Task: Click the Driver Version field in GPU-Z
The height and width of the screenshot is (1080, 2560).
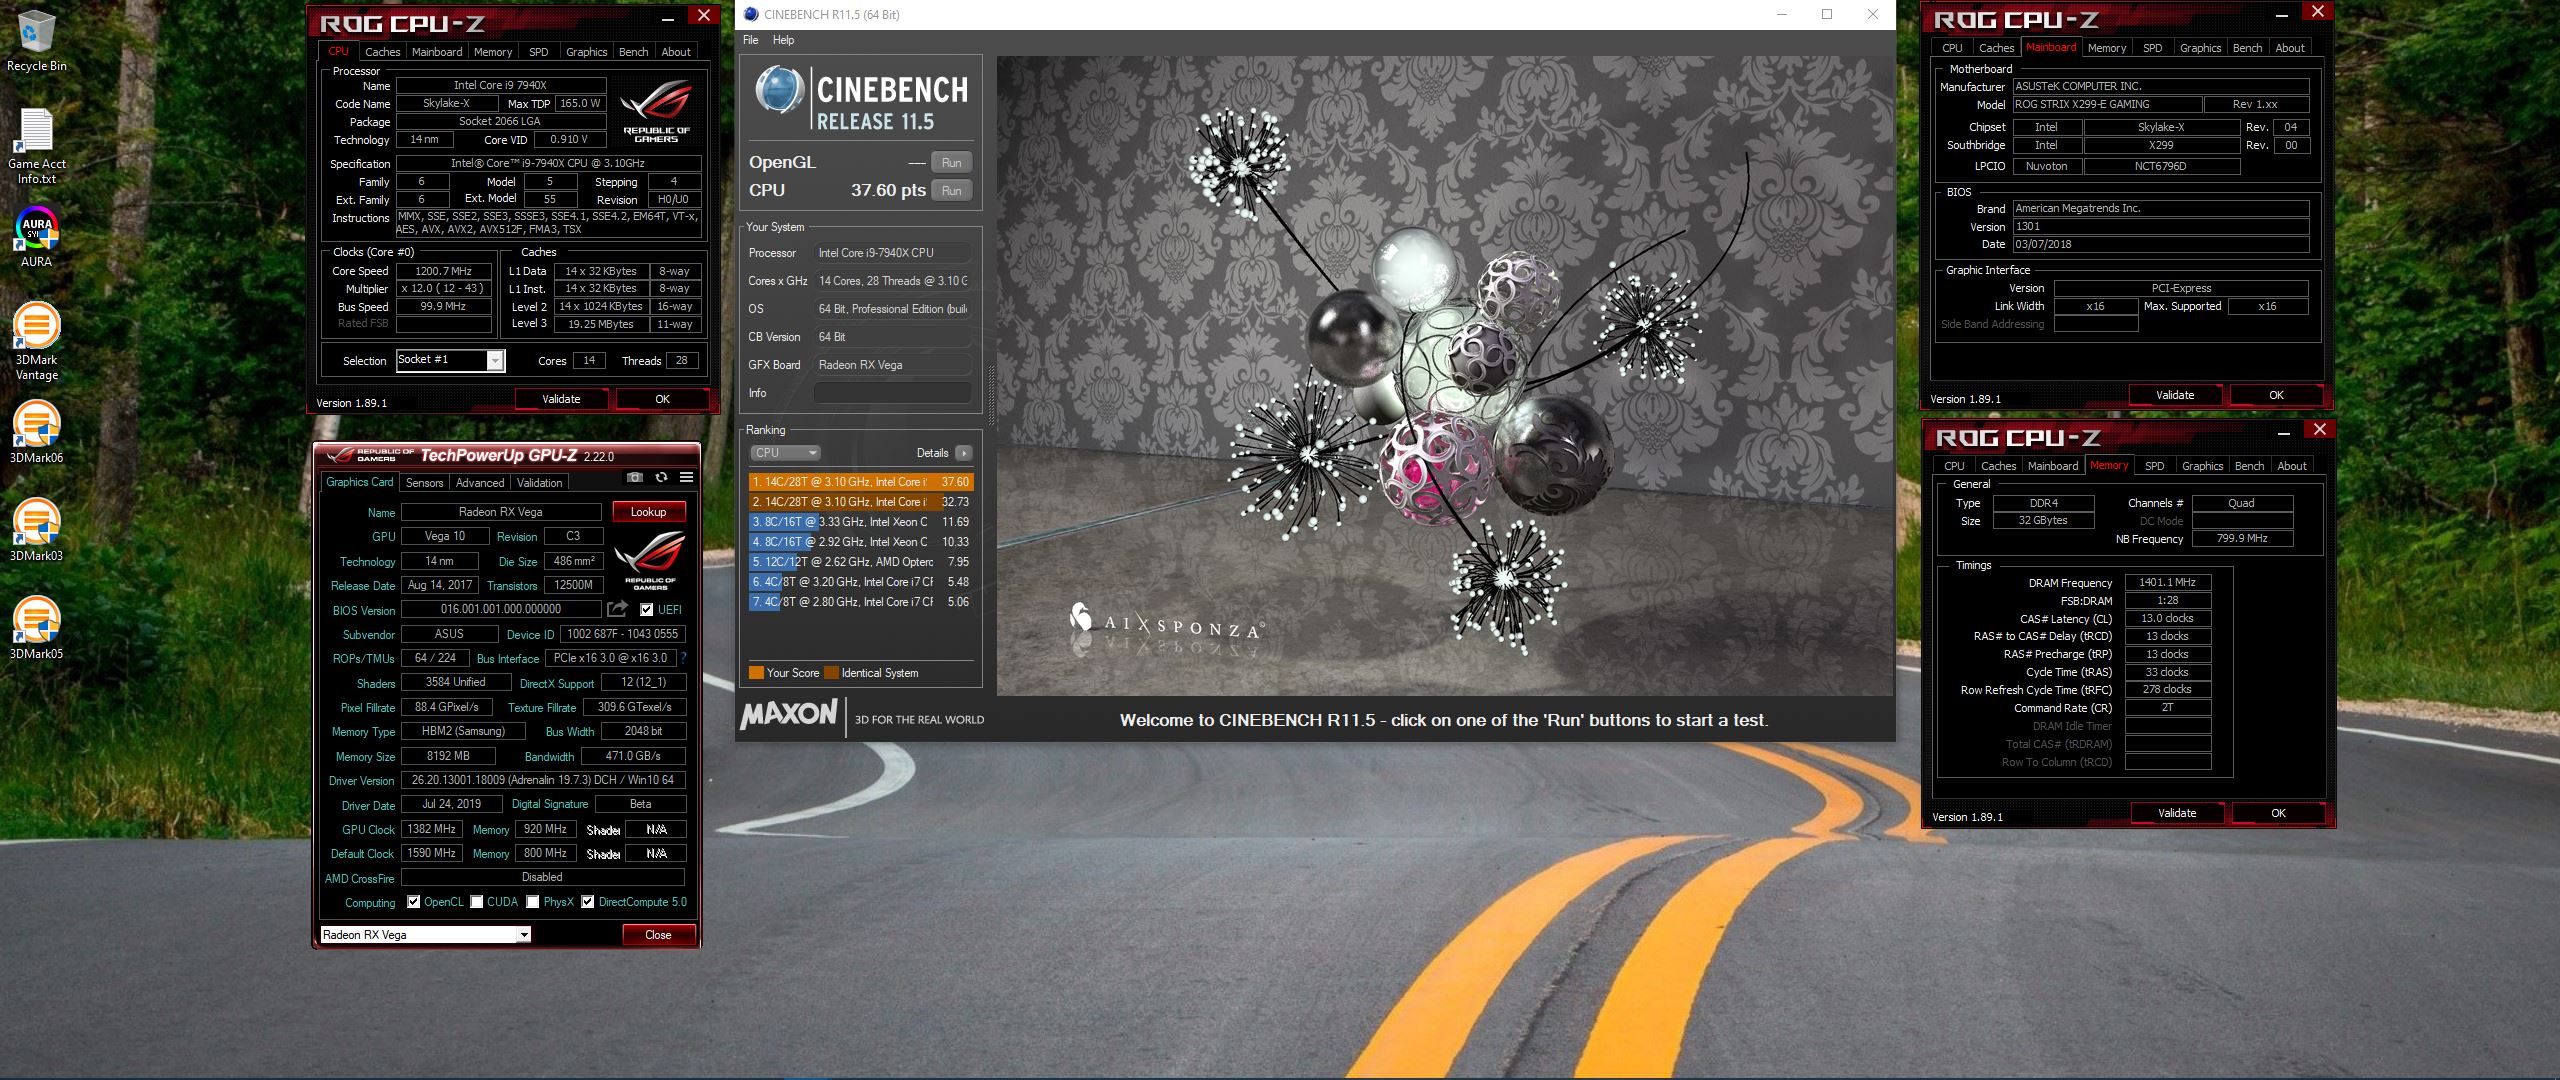Action: 544,780
